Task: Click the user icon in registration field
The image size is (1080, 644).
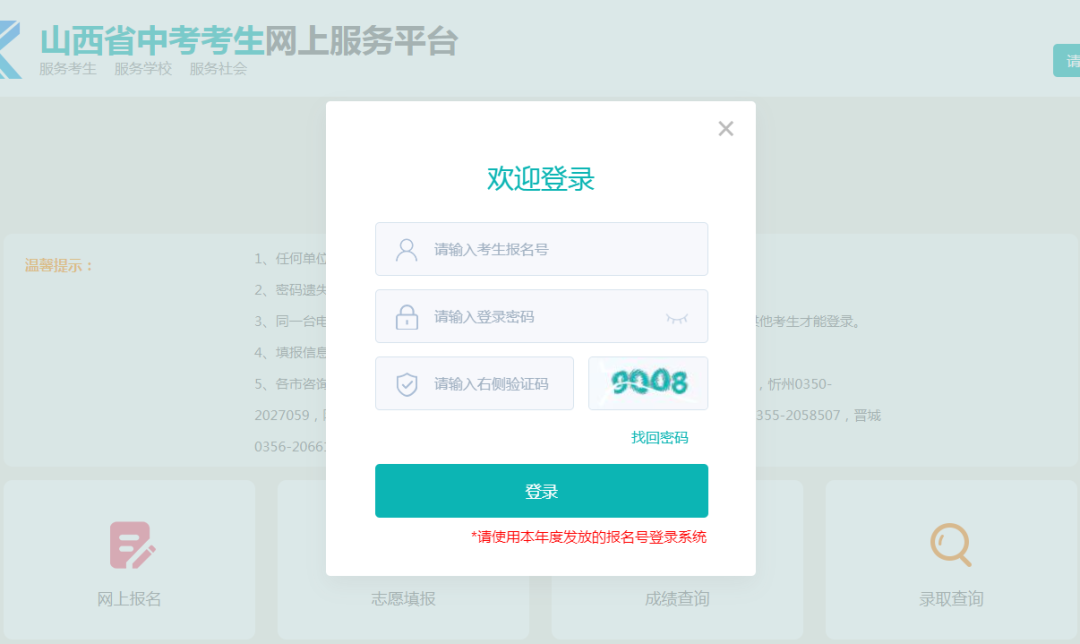Action: (x=406, y=249)
